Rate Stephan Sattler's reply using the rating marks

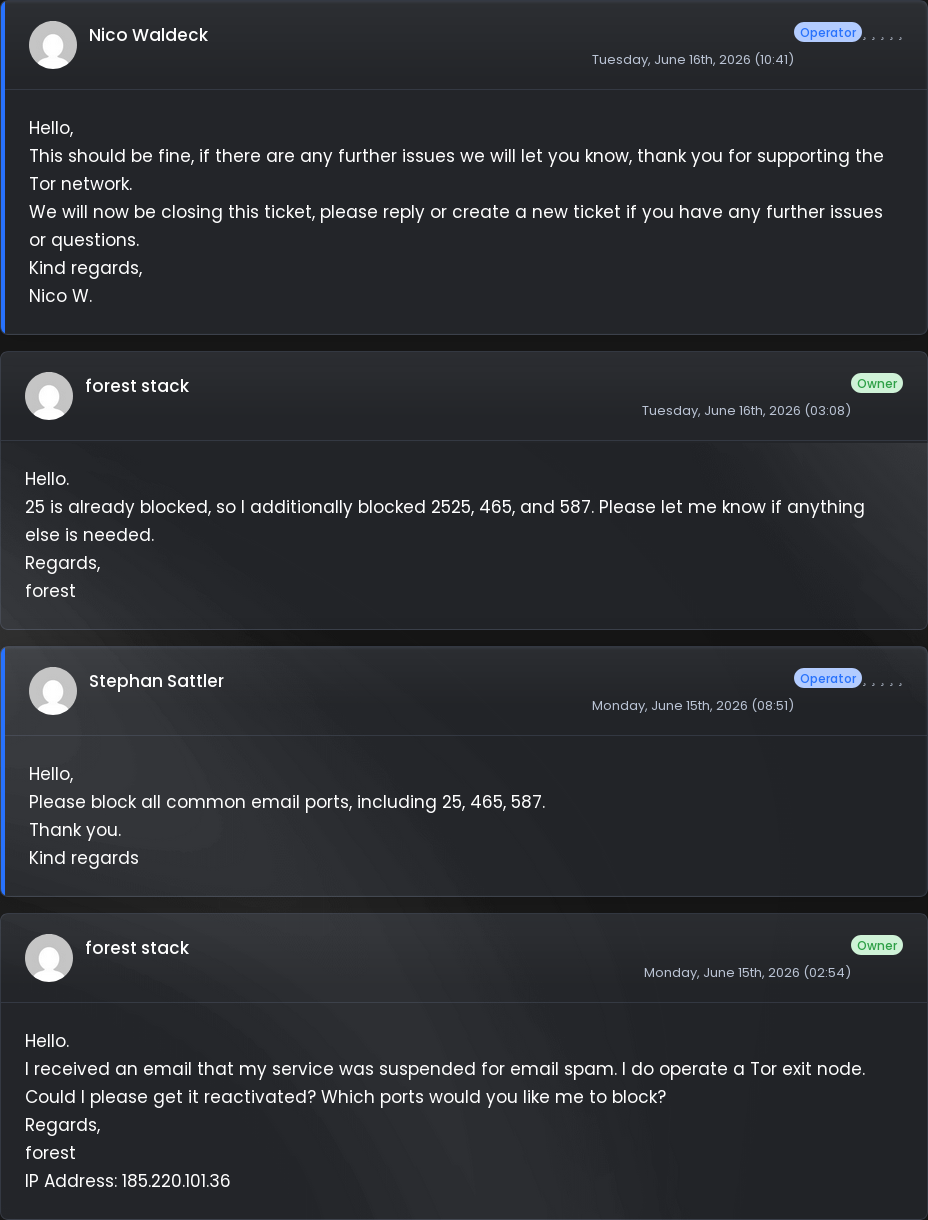(x=883, y=682)
